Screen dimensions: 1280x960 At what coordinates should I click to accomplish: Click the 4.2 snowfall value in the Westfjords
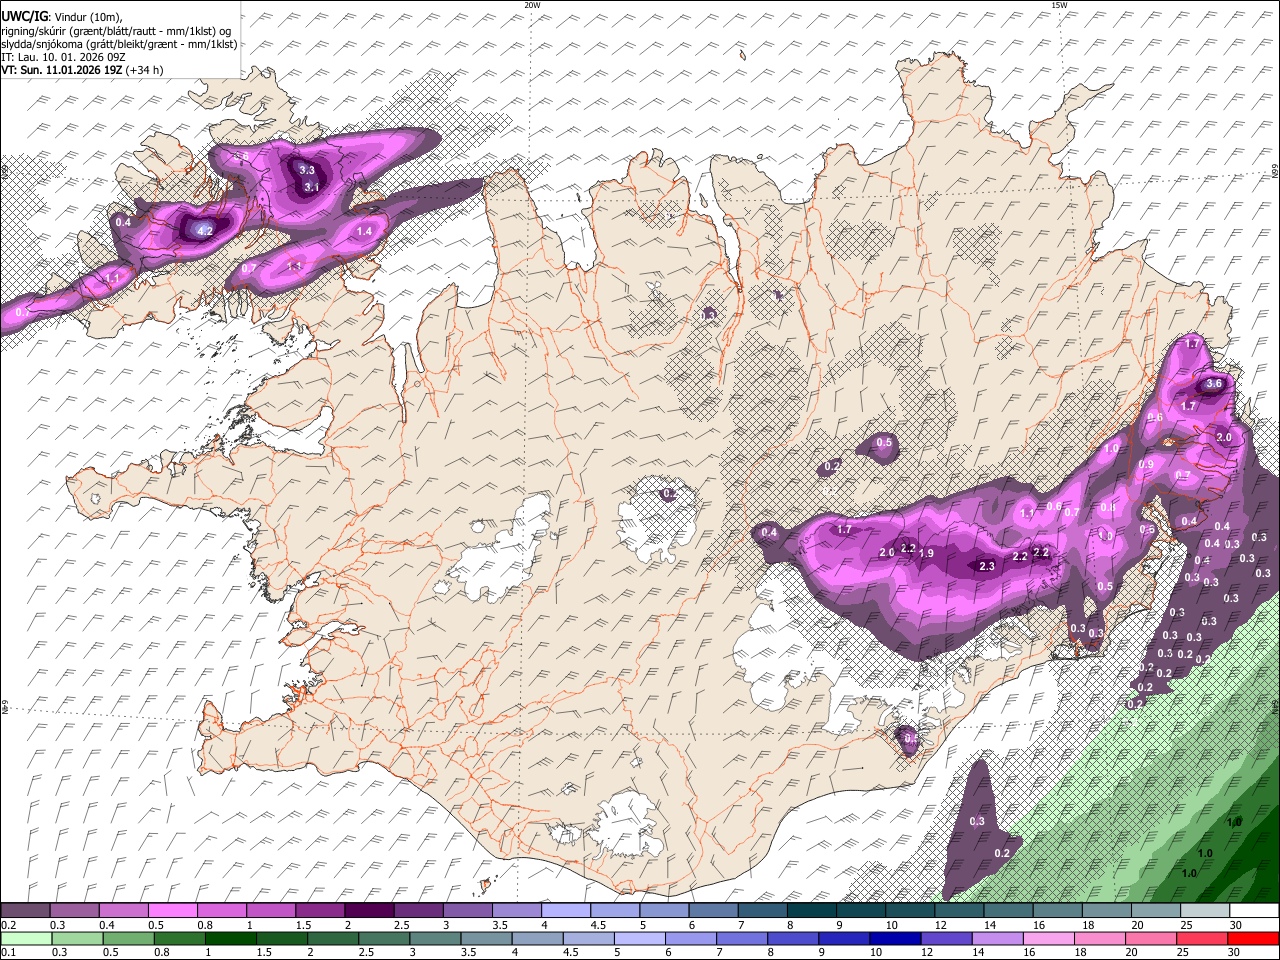pos(205,231)
